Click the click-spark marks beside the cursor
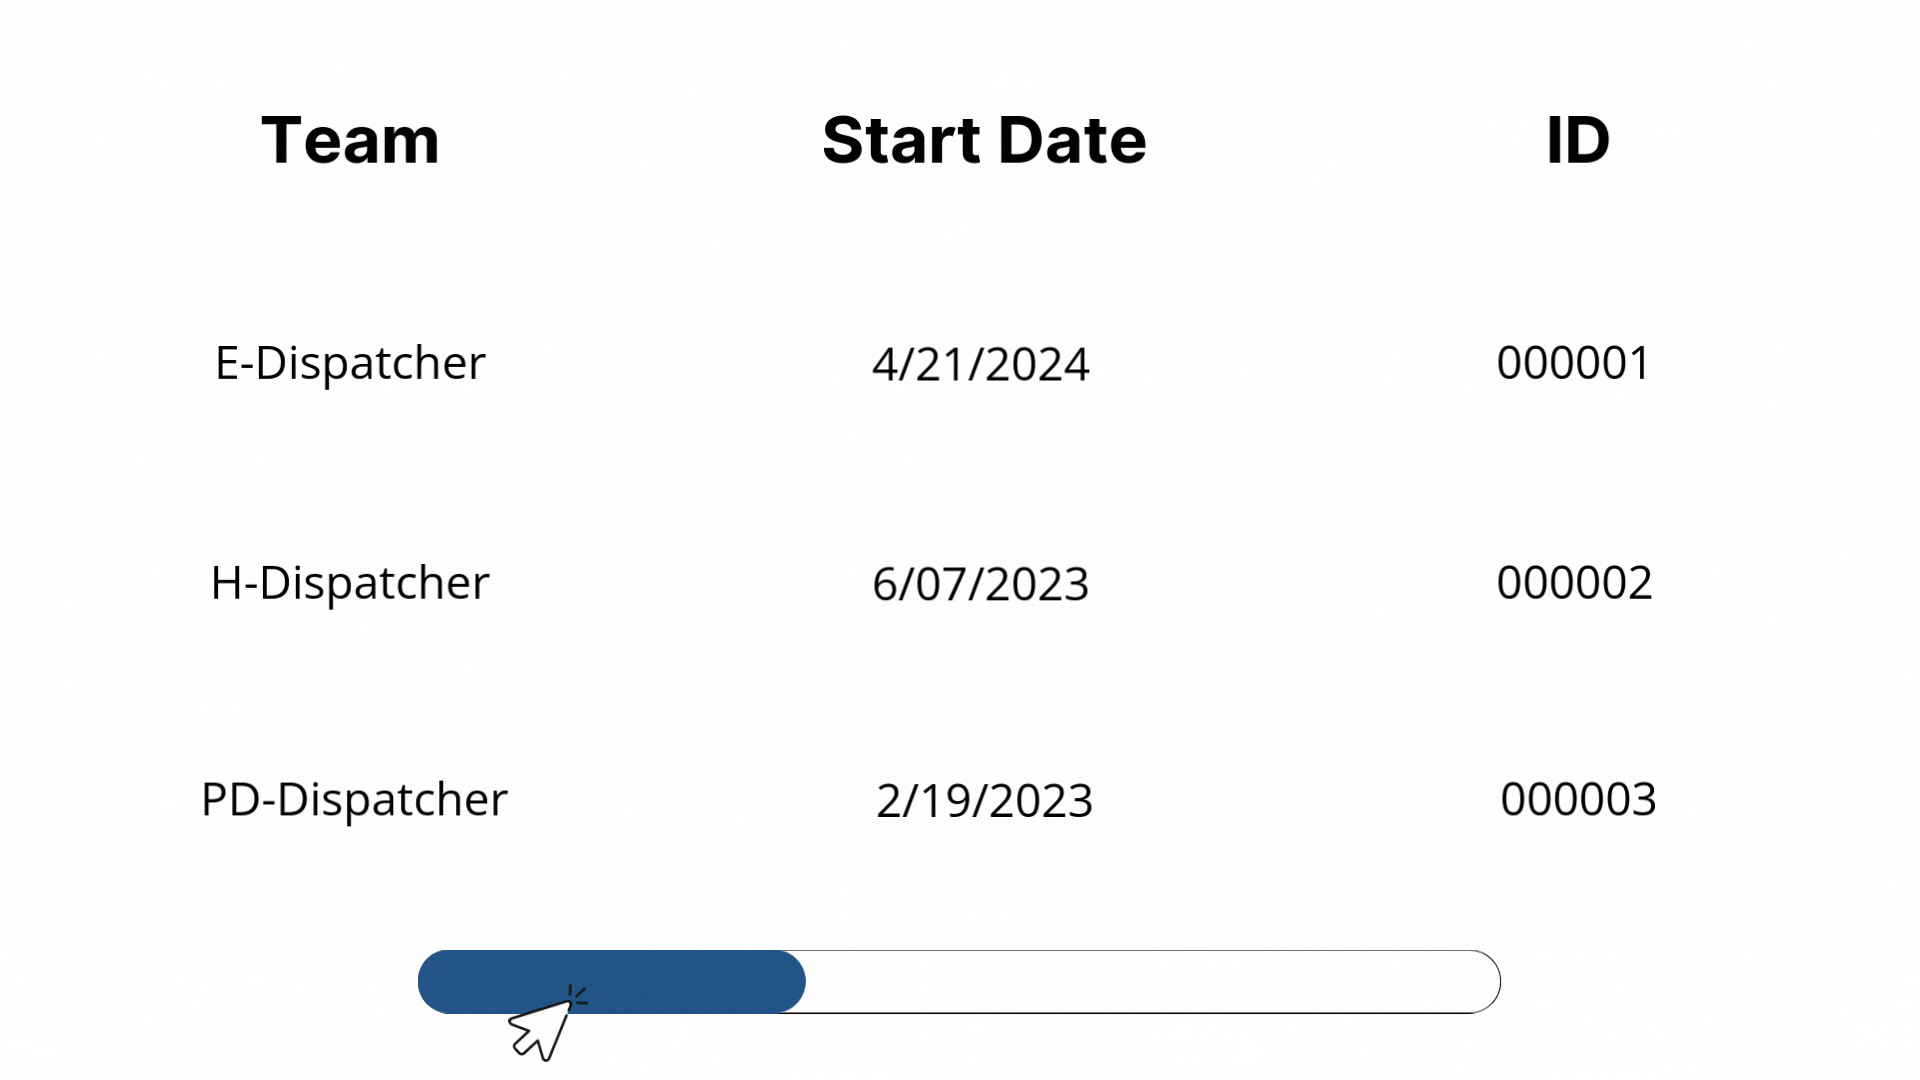1920x1080 pixels. tap(578, 995)
